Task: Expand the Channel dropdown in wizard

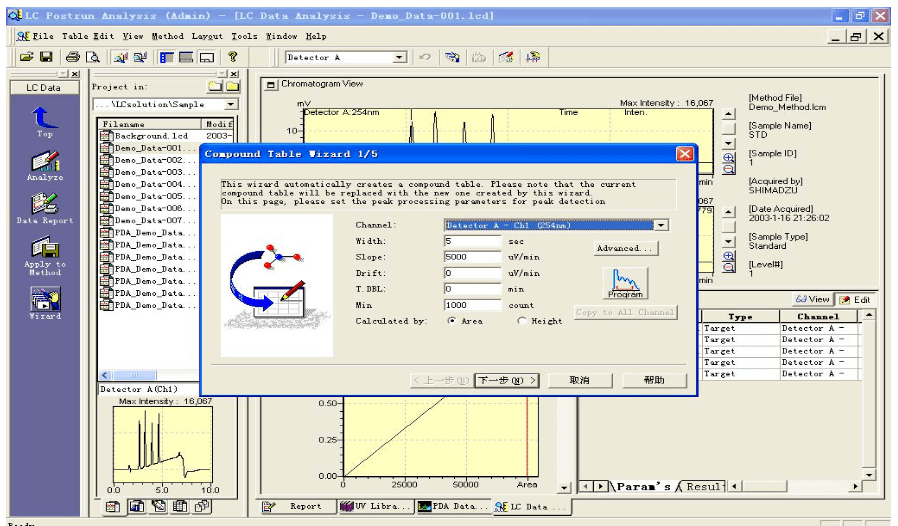Action: coord(660,225)
